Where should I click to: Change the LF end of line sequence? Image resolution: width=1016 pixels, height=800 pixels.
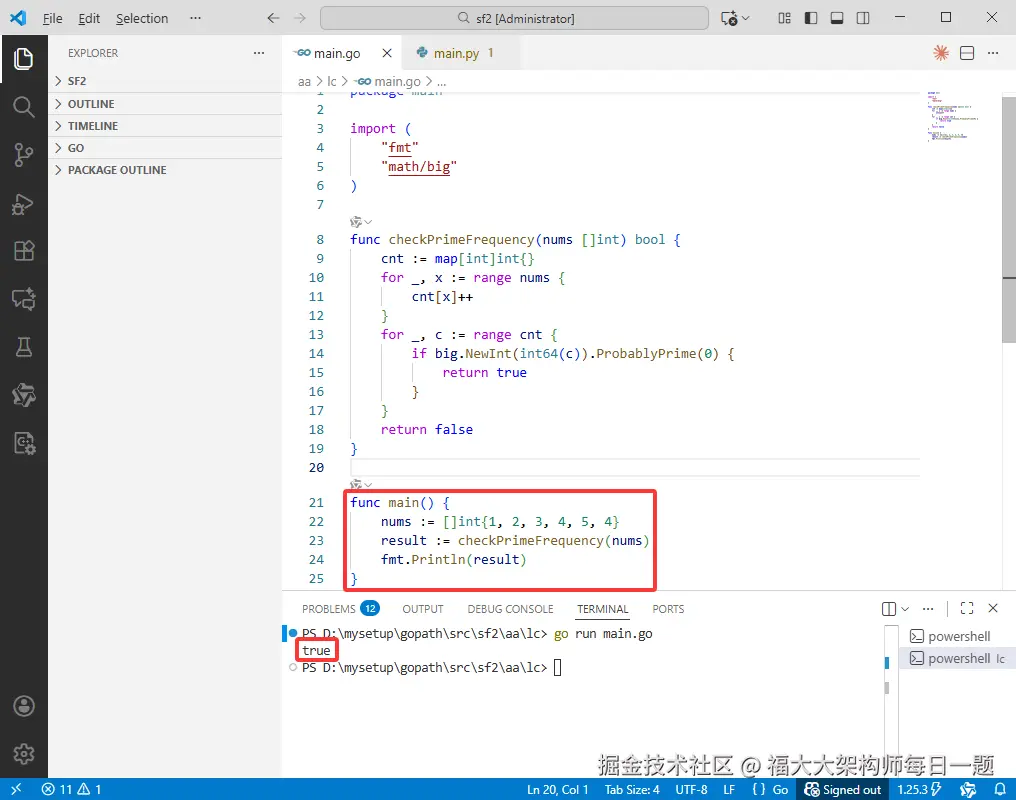point(729,789)
